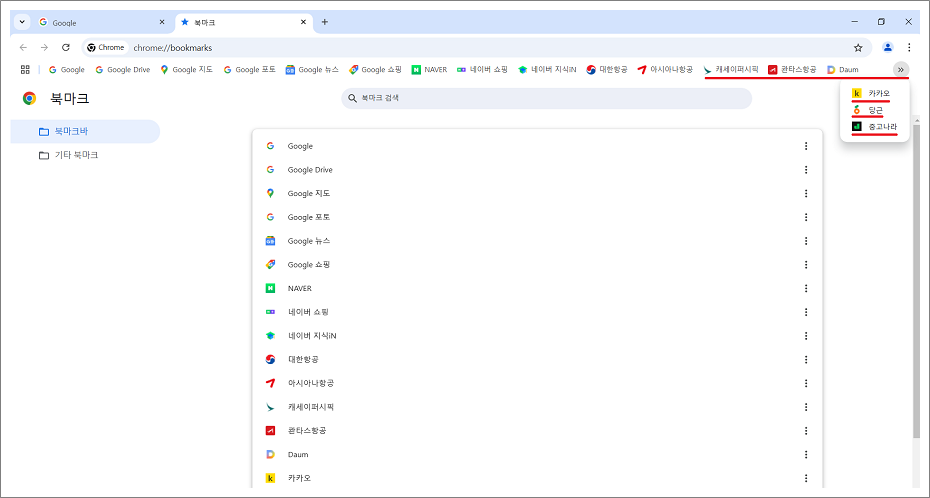Open more actions for 아시아나항공 row
The width and height of the screenshot is (930, 498).
[805, 383]
